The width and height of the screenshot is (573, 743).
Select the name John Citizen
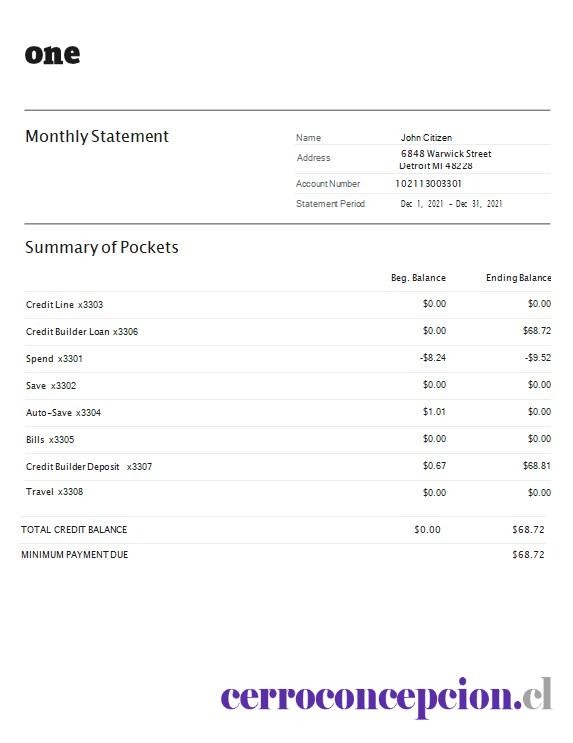coord(426,137)
